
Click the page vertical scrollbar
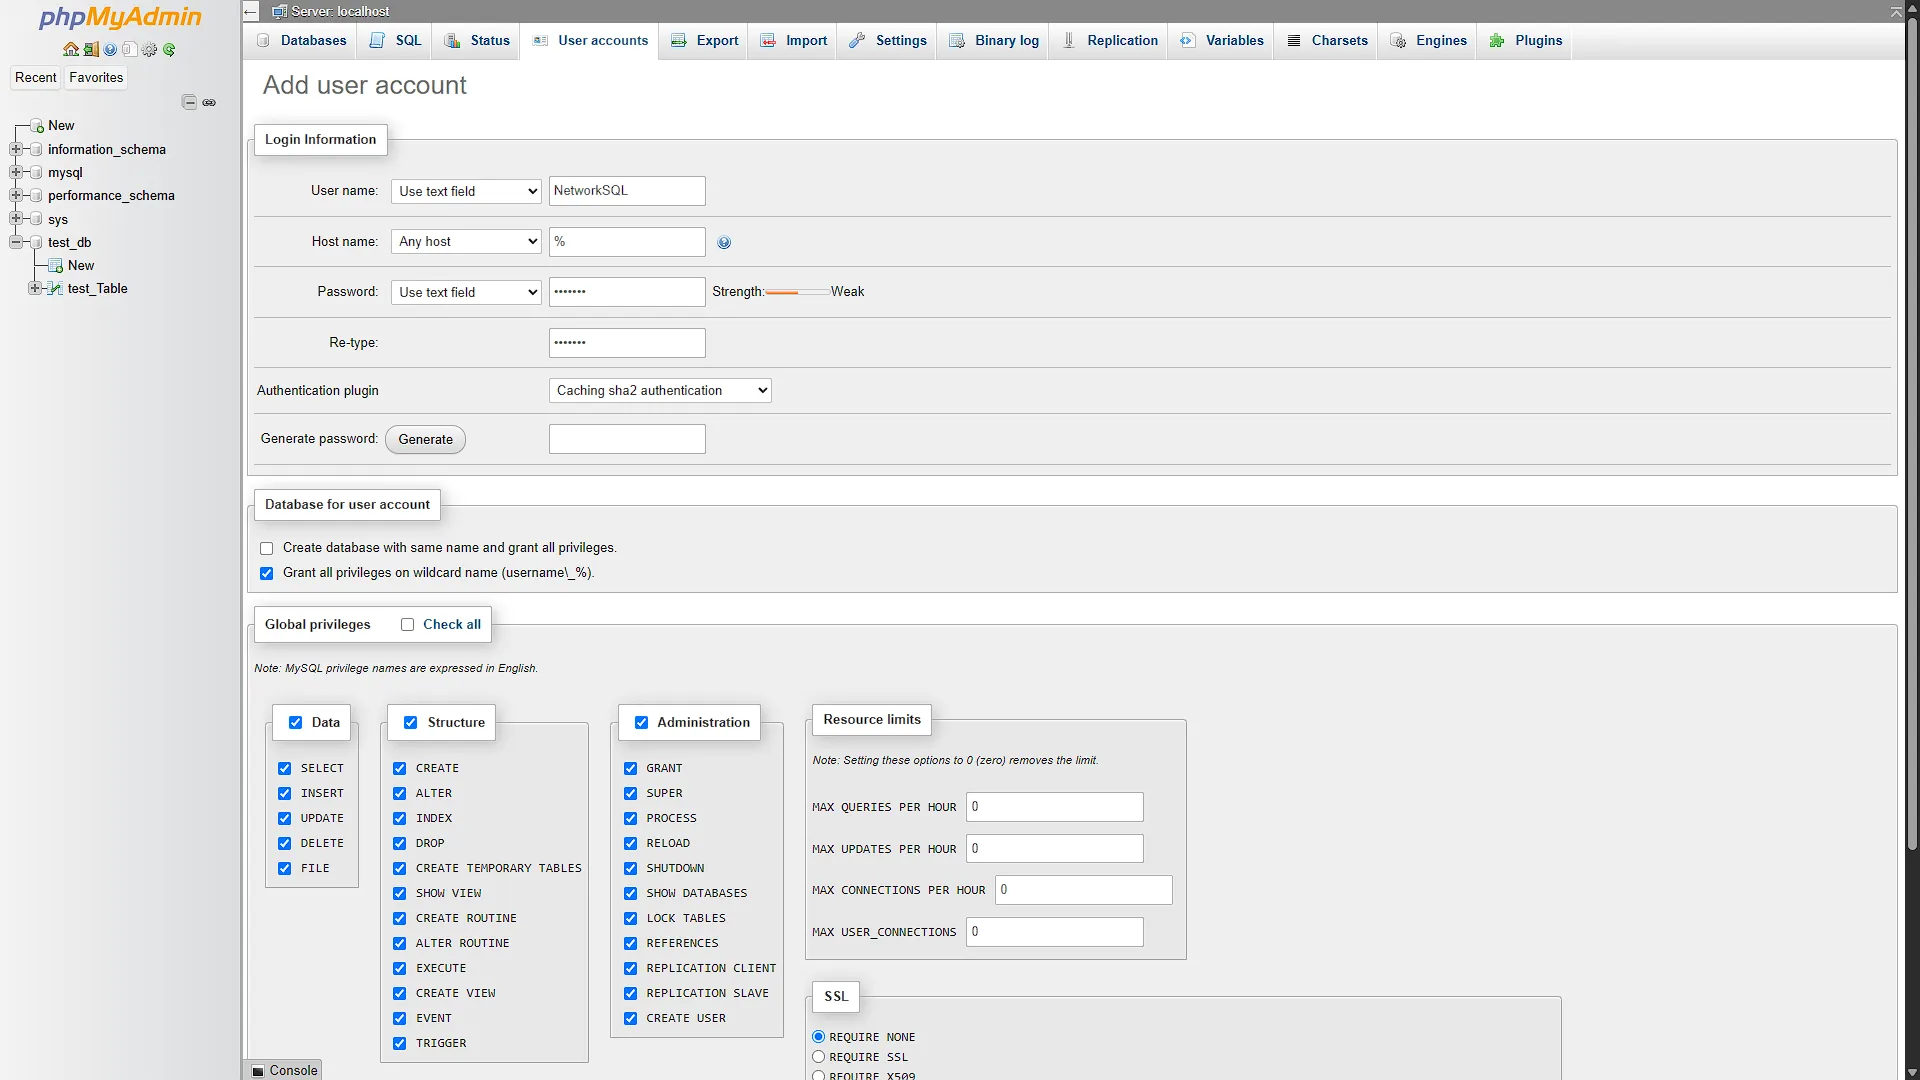1912,435
